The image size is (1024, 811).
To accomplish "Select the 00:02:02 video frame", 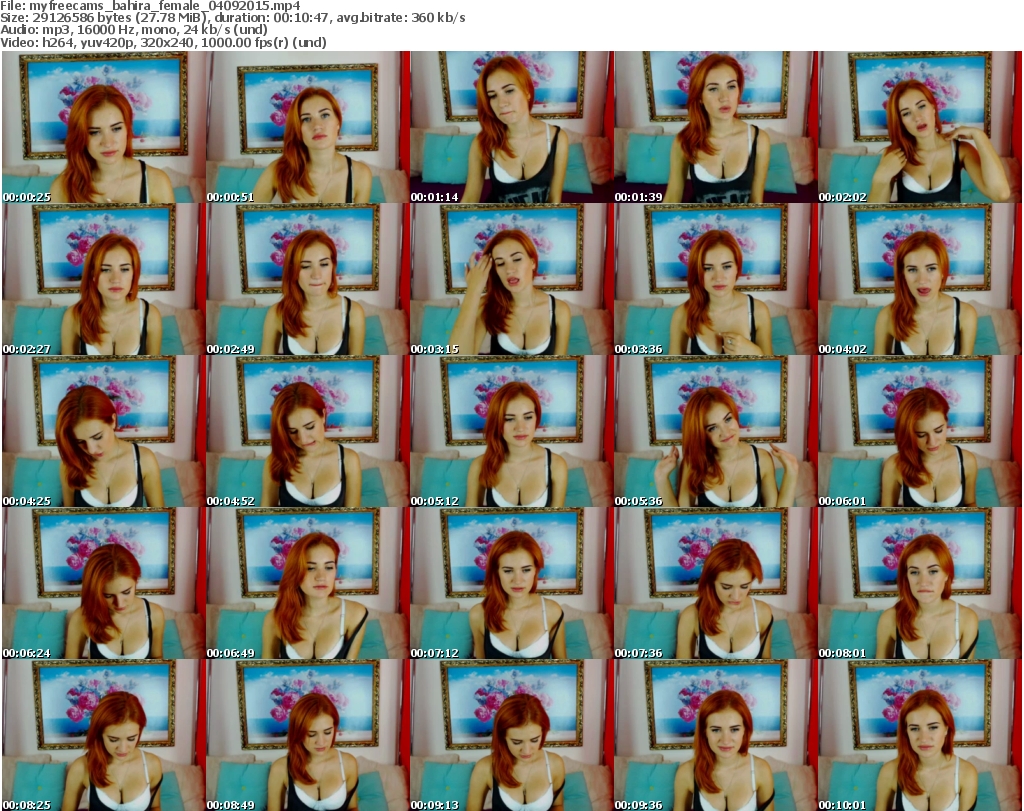I will [920, 127].
